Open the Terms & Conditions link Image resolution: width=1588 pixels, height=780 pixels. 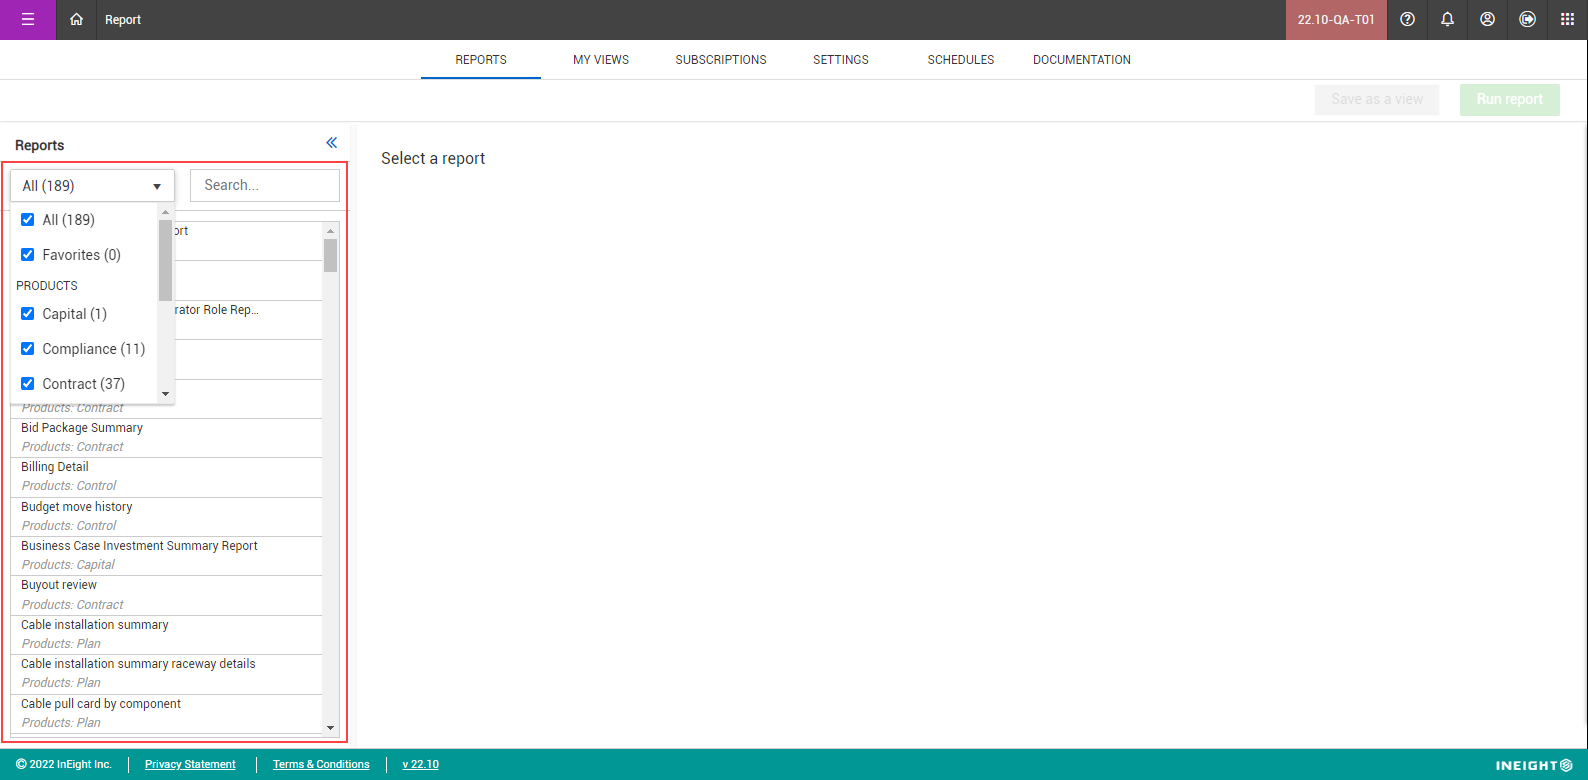[321, 765]
